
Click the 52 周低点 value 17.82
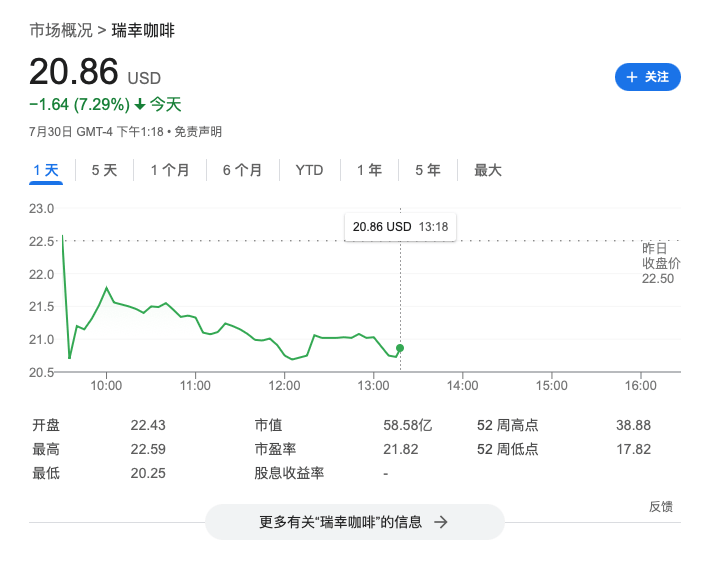[633, 449]
